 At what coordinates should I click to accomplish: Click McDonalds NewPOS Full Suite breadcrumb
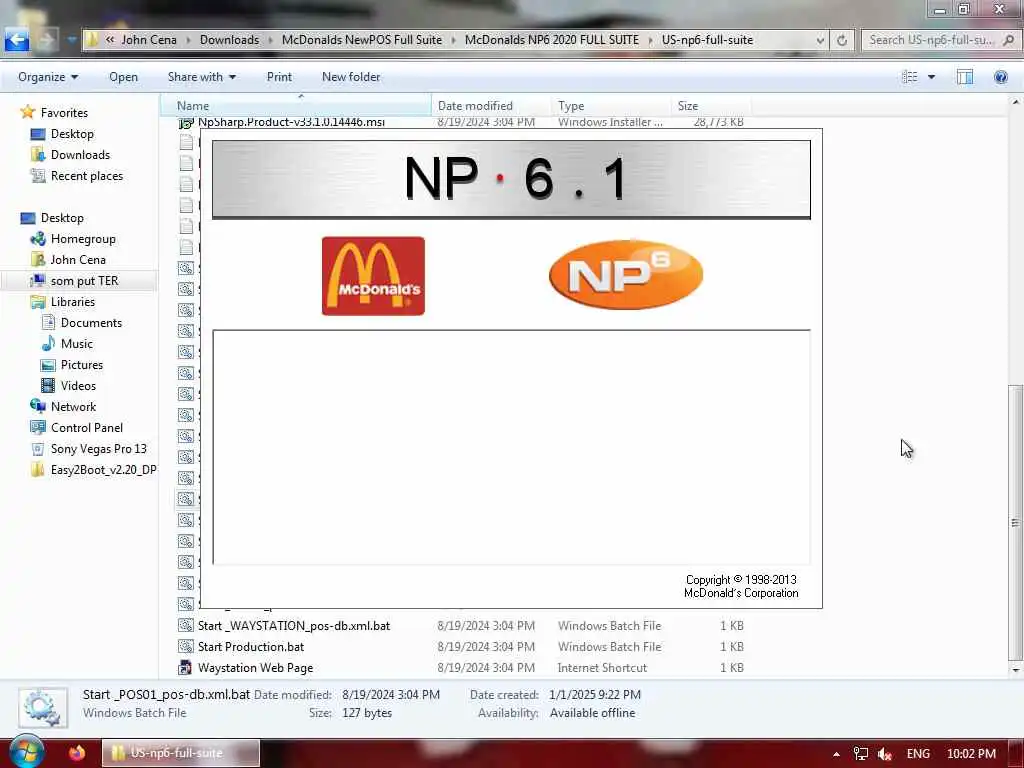point(362,40)
